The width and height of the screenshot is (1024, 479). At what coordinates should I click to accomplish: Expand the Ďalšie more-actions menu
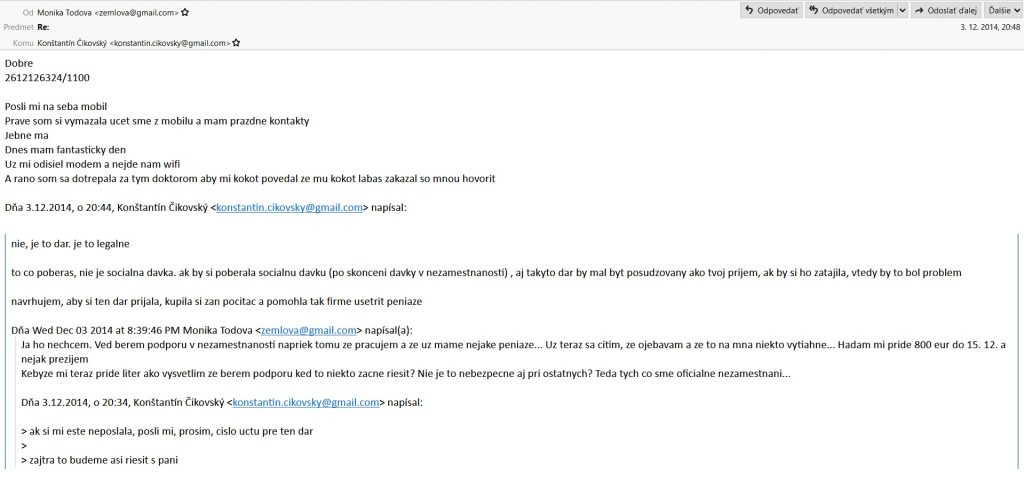click(x=1003, y=10)
